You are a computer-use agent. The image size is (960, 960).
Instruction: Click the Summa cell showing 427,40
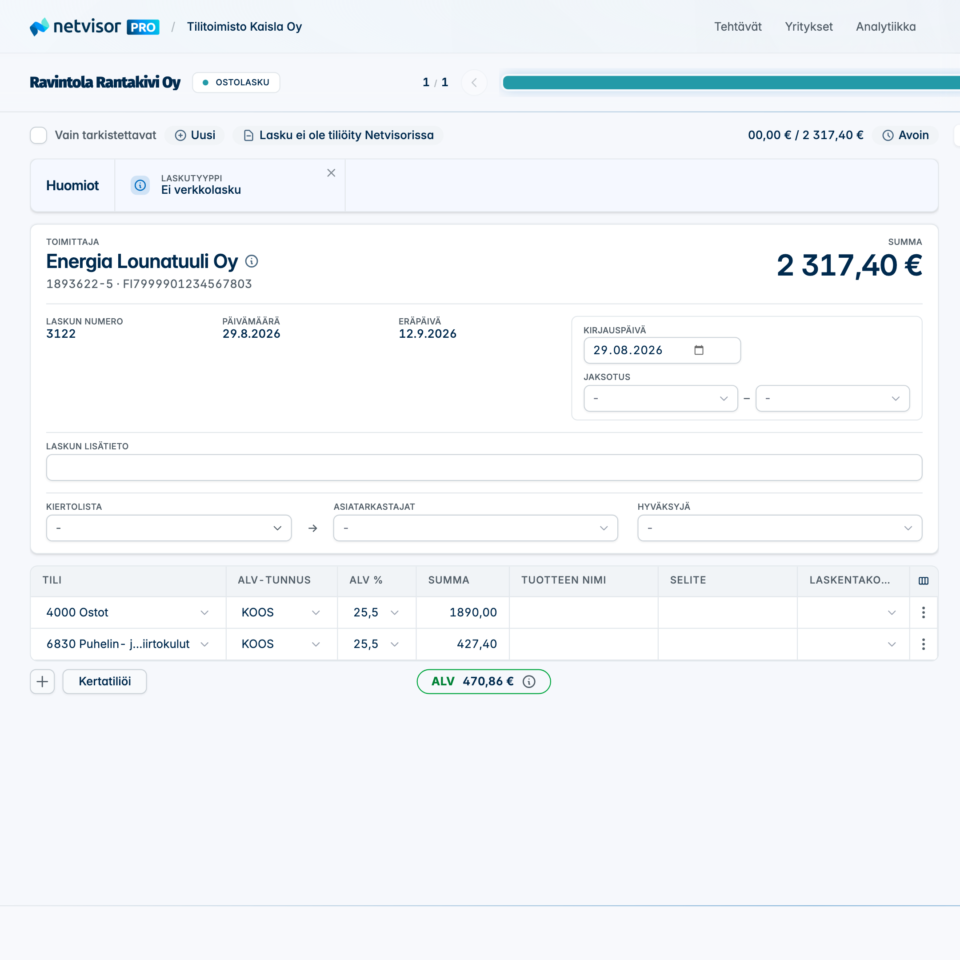[463, 644]
